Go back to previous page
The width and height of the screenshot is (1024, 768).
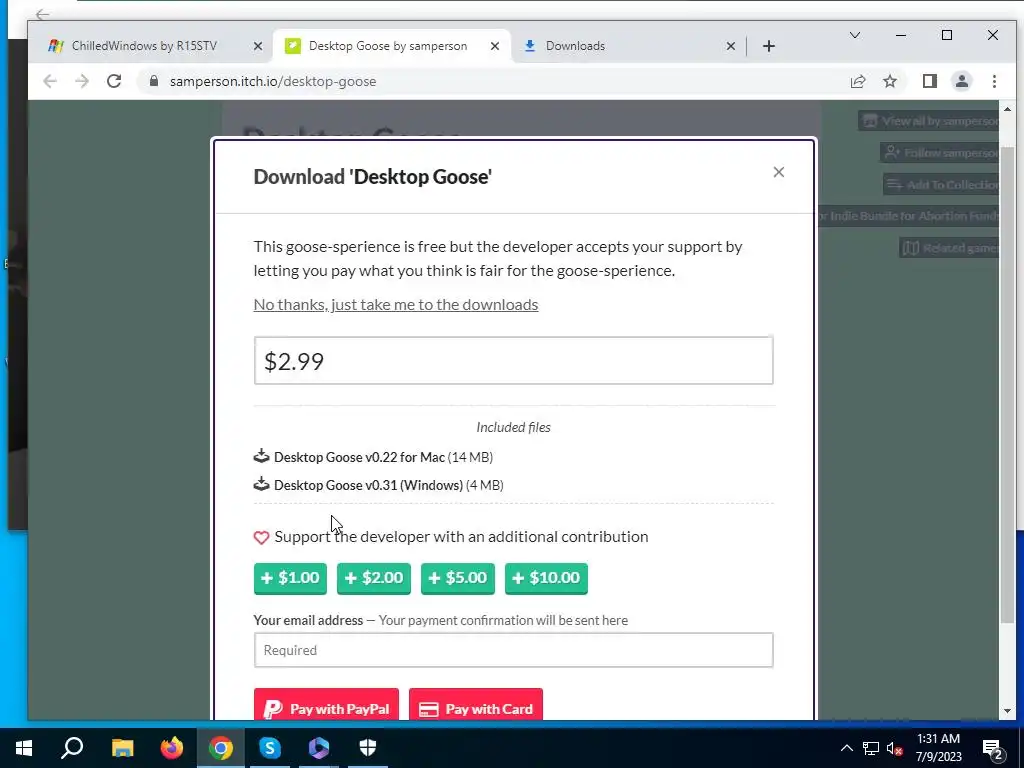(50, 81)
